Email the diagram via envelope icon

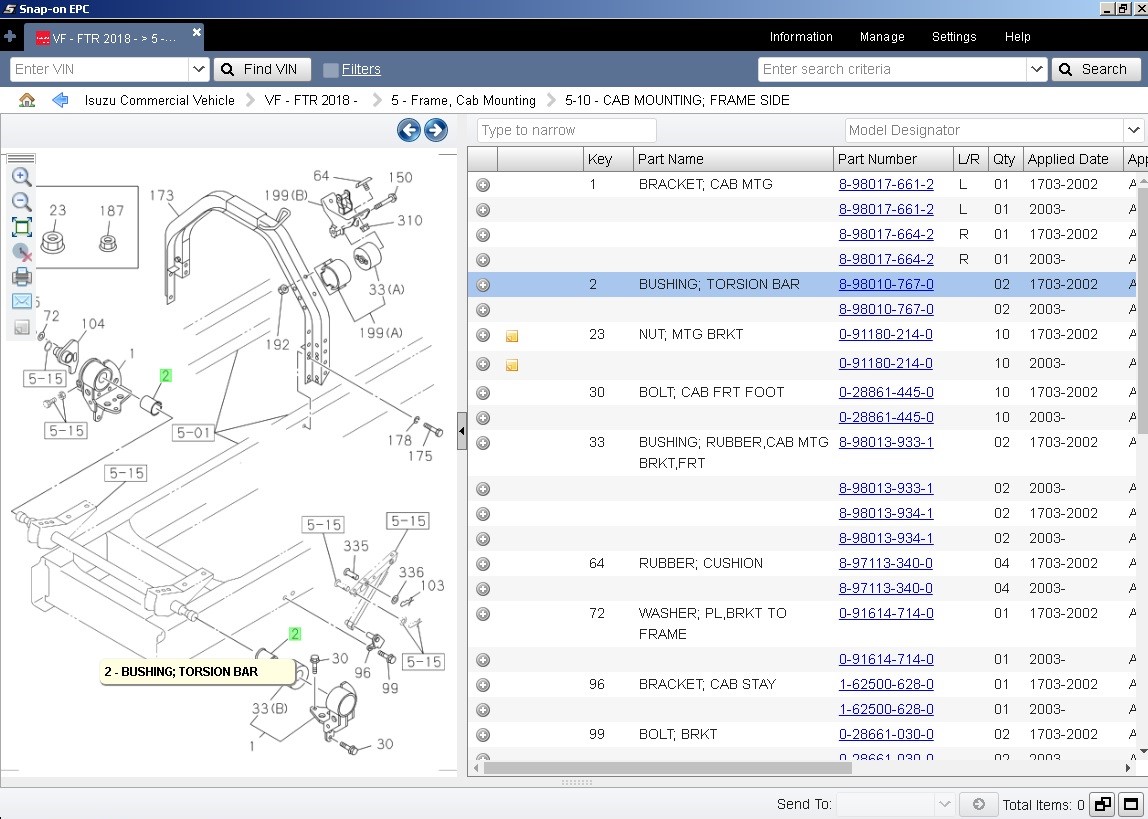point(21,301)
